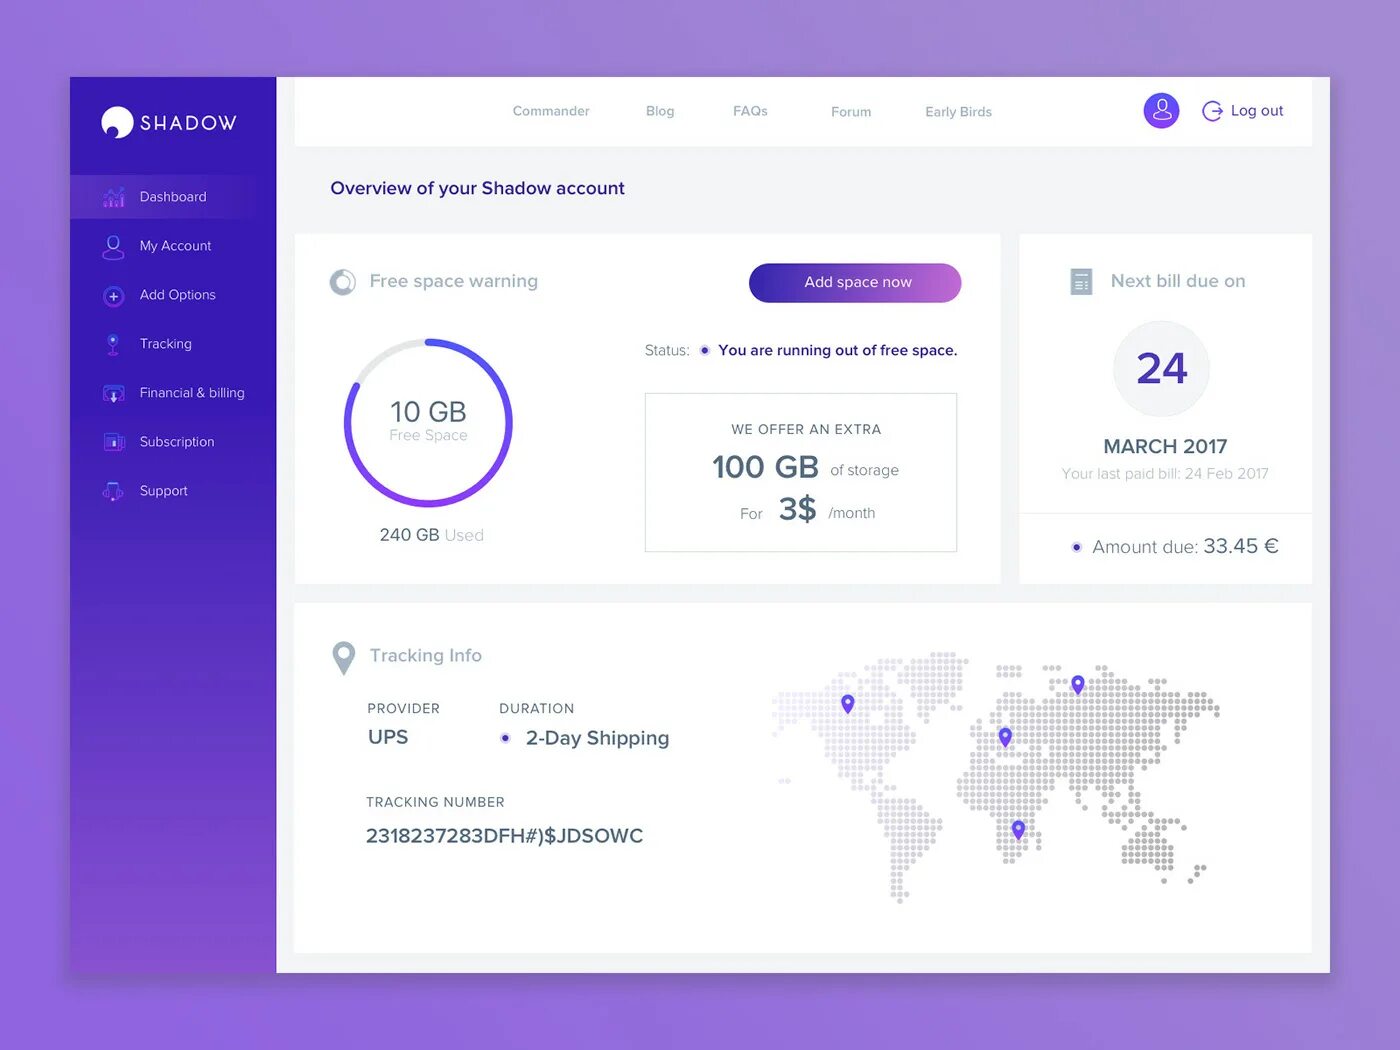Click the Add space now button

tap(855, 283)
